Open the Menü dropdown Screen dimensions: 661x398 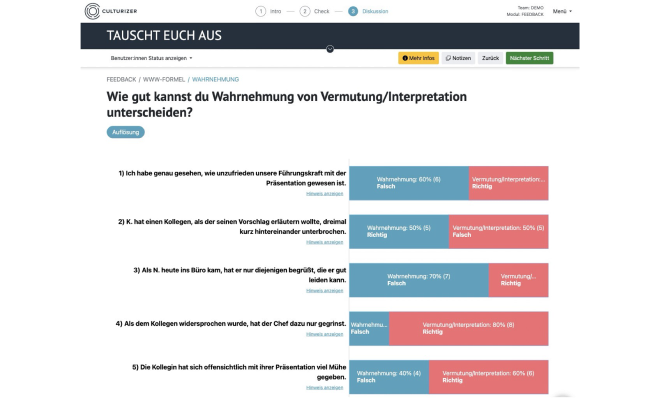point(562,11)
